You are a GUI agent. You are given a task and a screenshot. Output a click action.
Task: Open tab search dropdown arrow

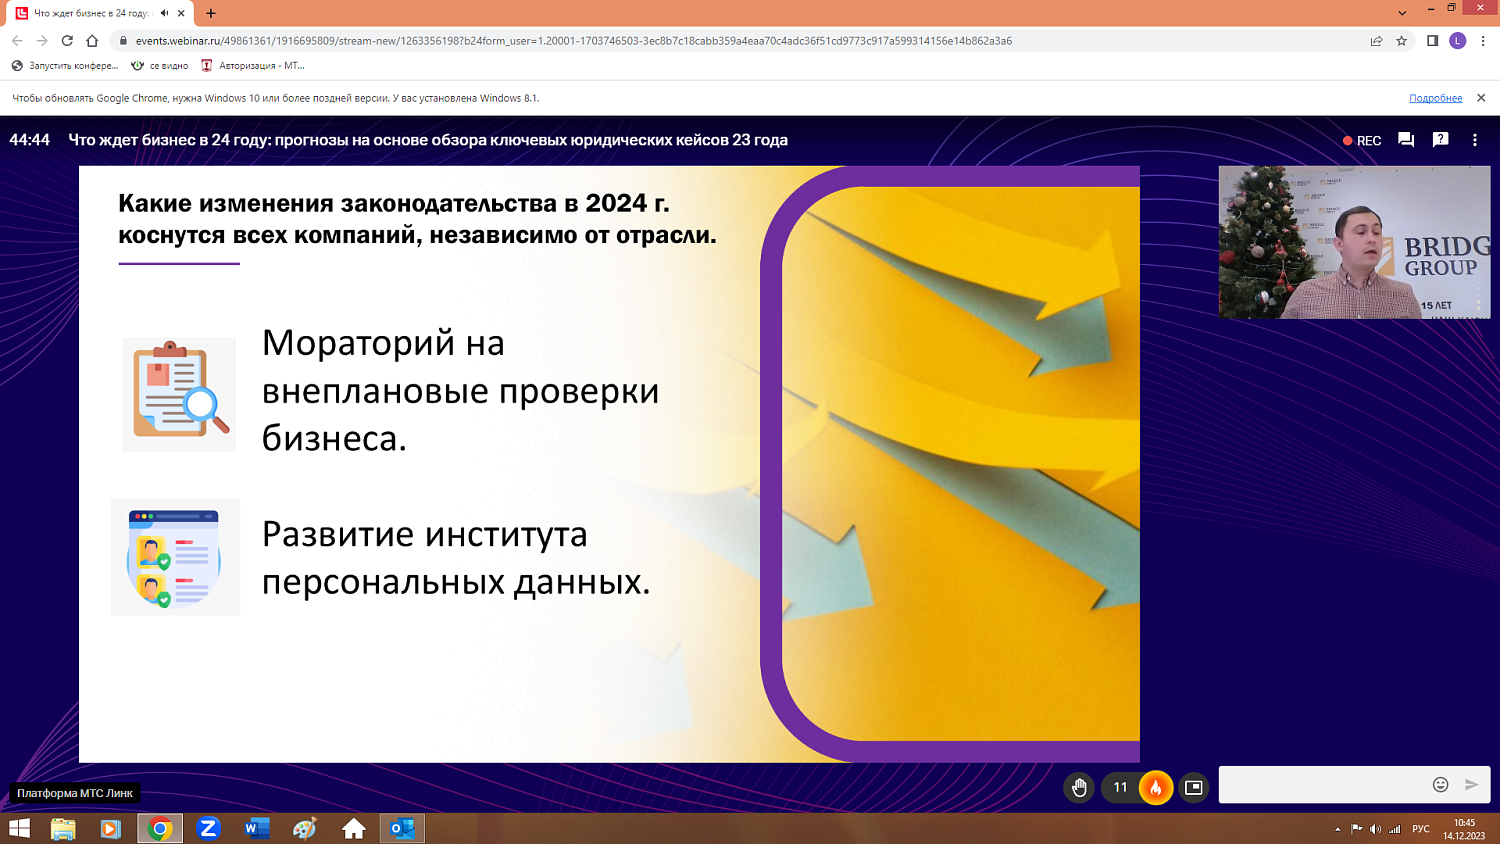point(1402,13)
